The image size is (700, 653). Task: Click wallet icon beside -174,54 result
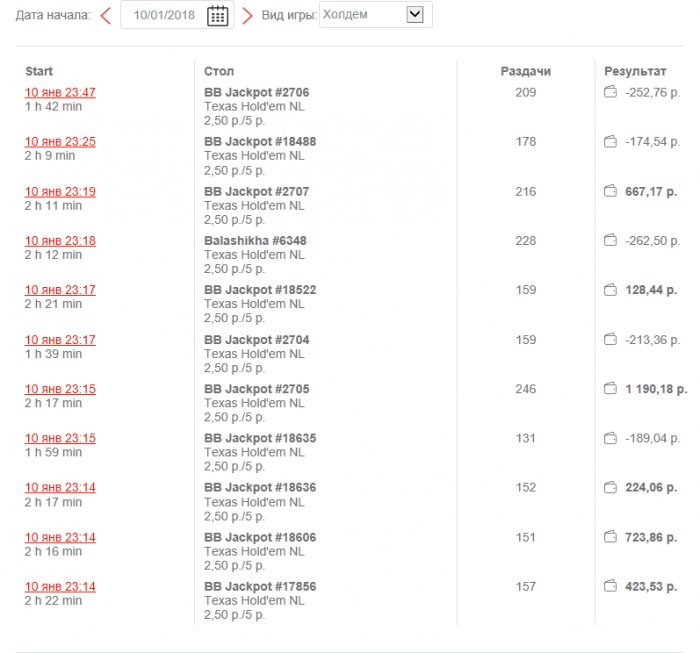pyautogui.click(x=610, y=142)
